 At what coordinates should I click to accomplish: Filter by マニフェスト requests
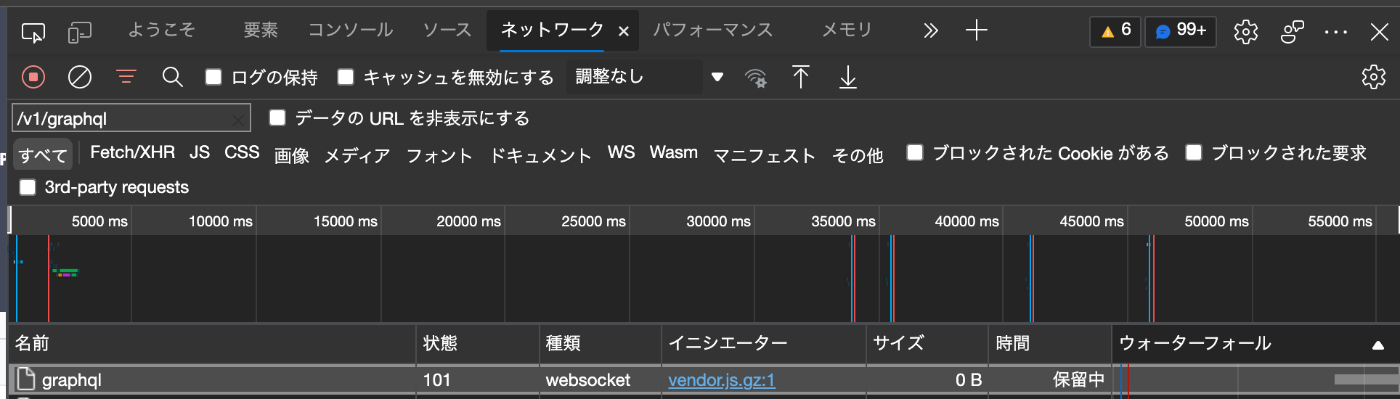coord(764,155)
